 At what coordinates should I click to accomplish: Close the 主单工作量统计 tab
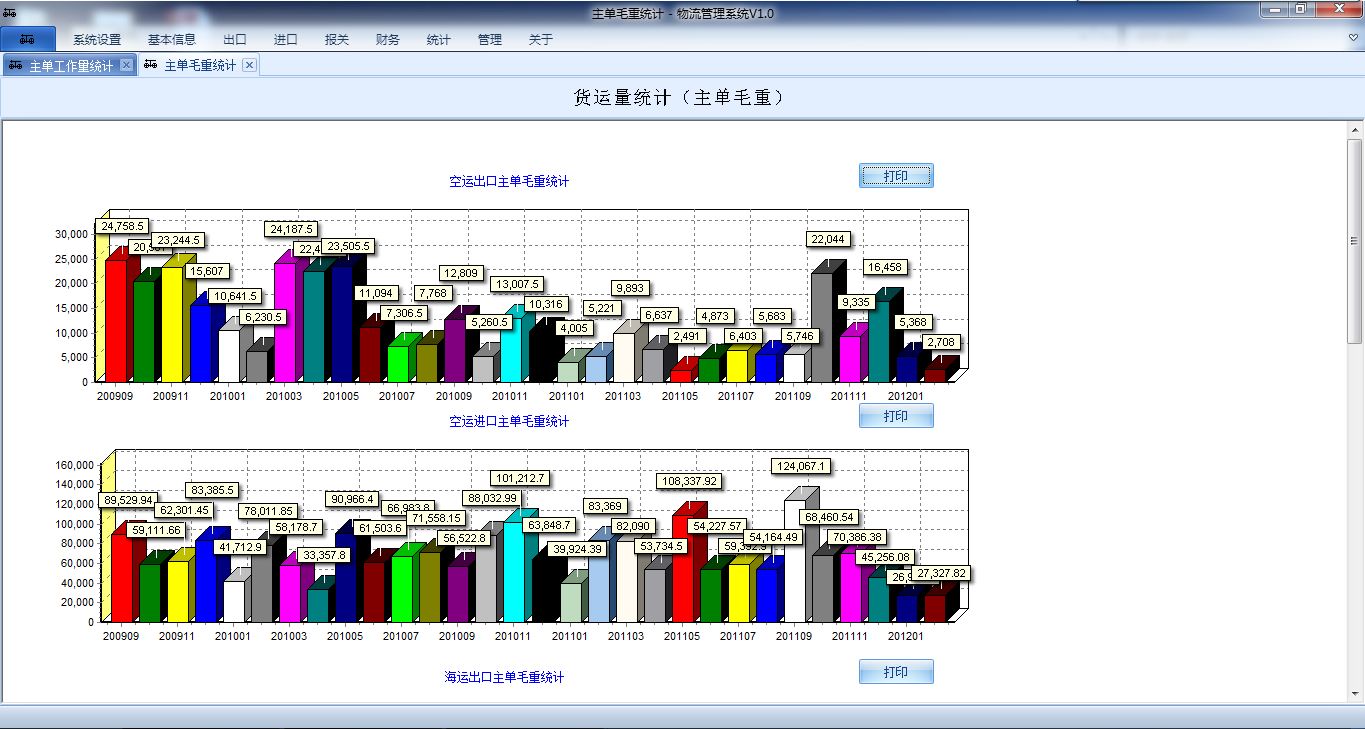pyautogui.click(x=126, y=65)
